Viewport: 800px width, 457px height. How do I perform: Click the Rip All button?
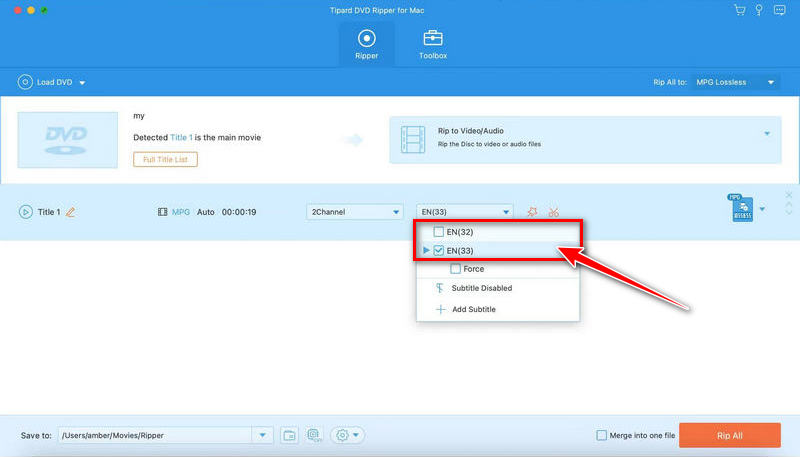[730, 435]
